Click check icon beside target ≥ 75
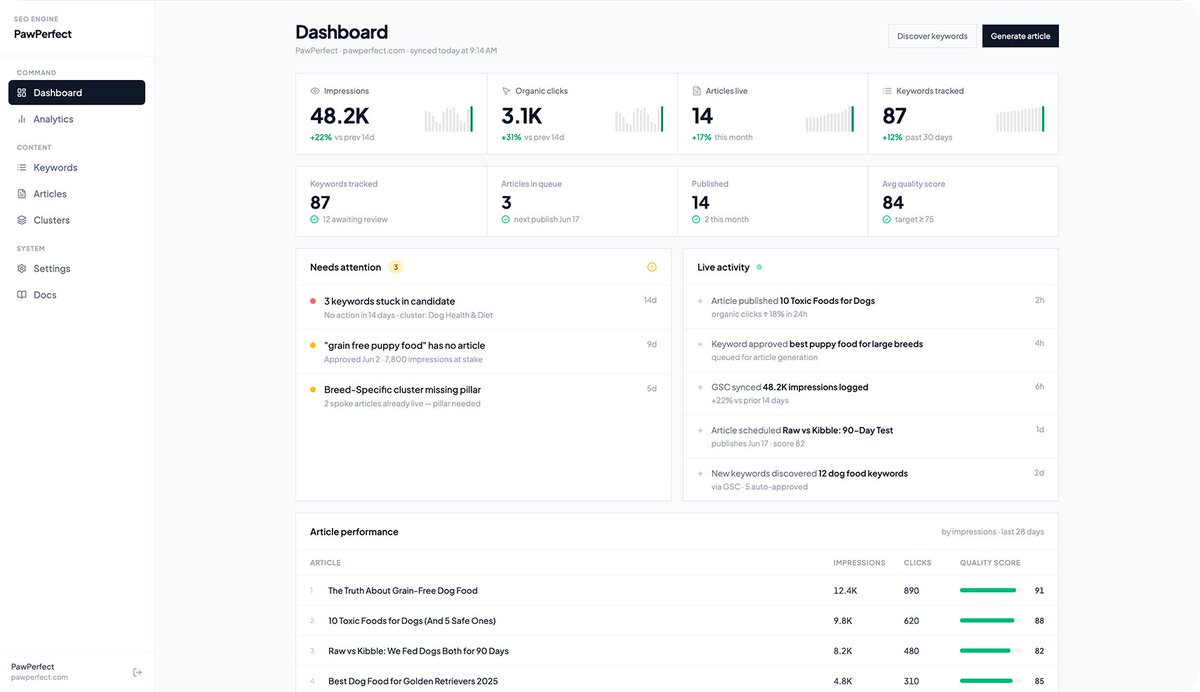 point(886,219)
